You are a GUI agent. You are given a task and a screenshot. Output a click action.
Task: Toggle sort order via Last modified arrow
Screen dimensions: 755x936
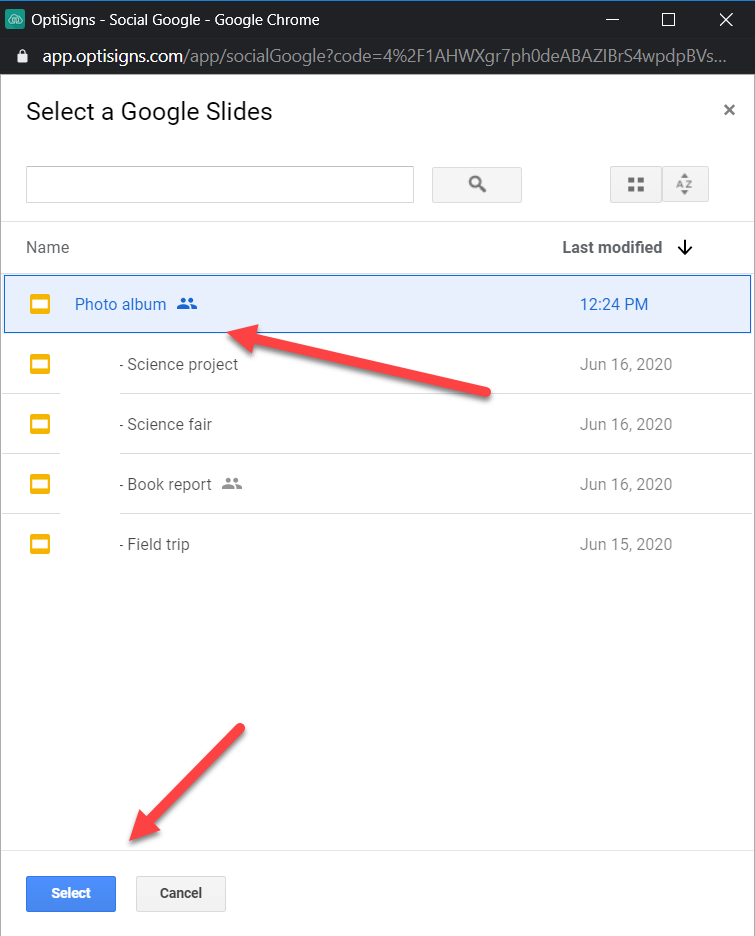pos(685,247)
